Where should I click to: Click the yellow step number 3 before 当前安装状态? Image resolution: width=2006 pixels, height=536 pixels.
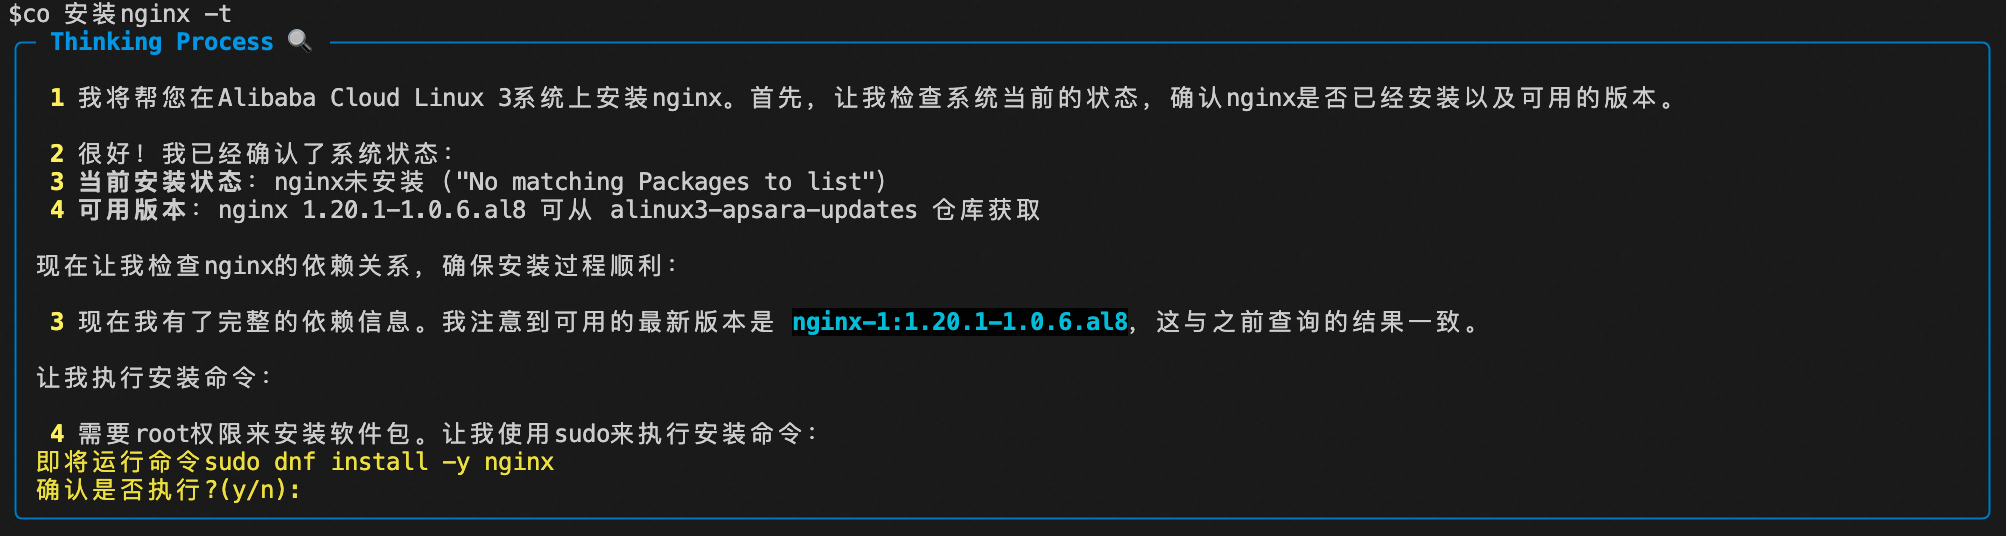57,182
